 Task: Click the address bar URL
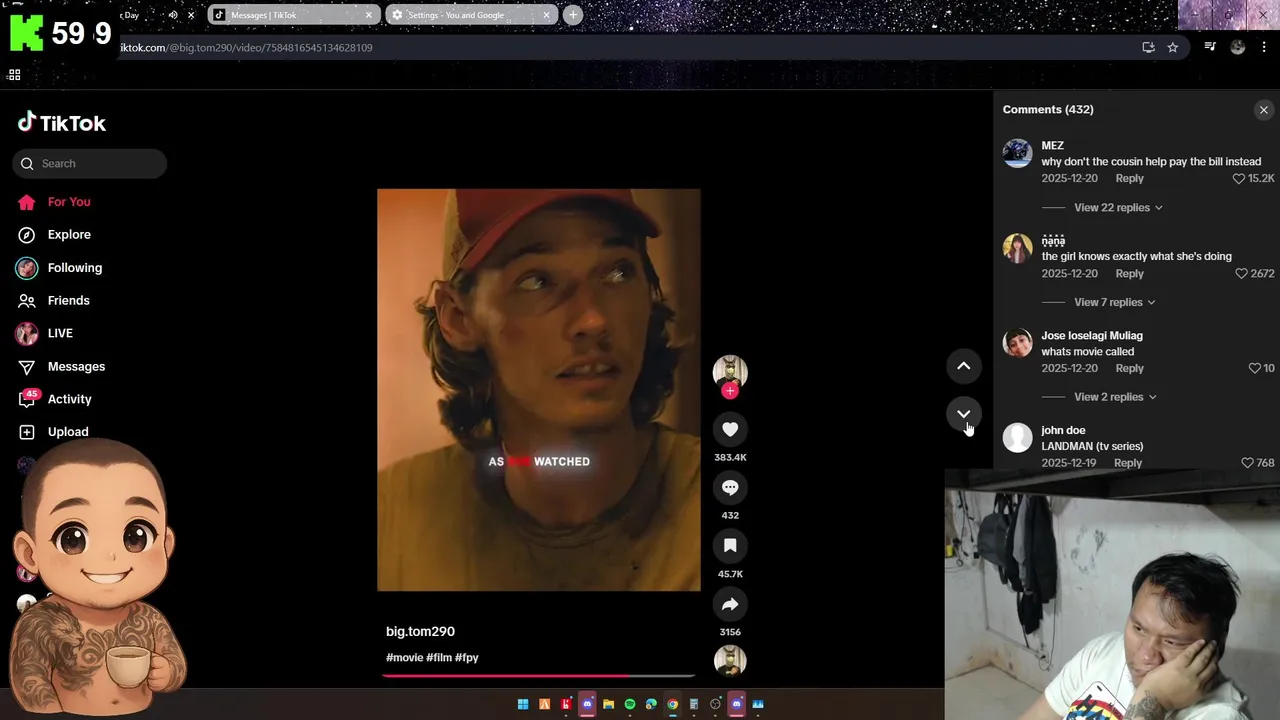(246, 47)
